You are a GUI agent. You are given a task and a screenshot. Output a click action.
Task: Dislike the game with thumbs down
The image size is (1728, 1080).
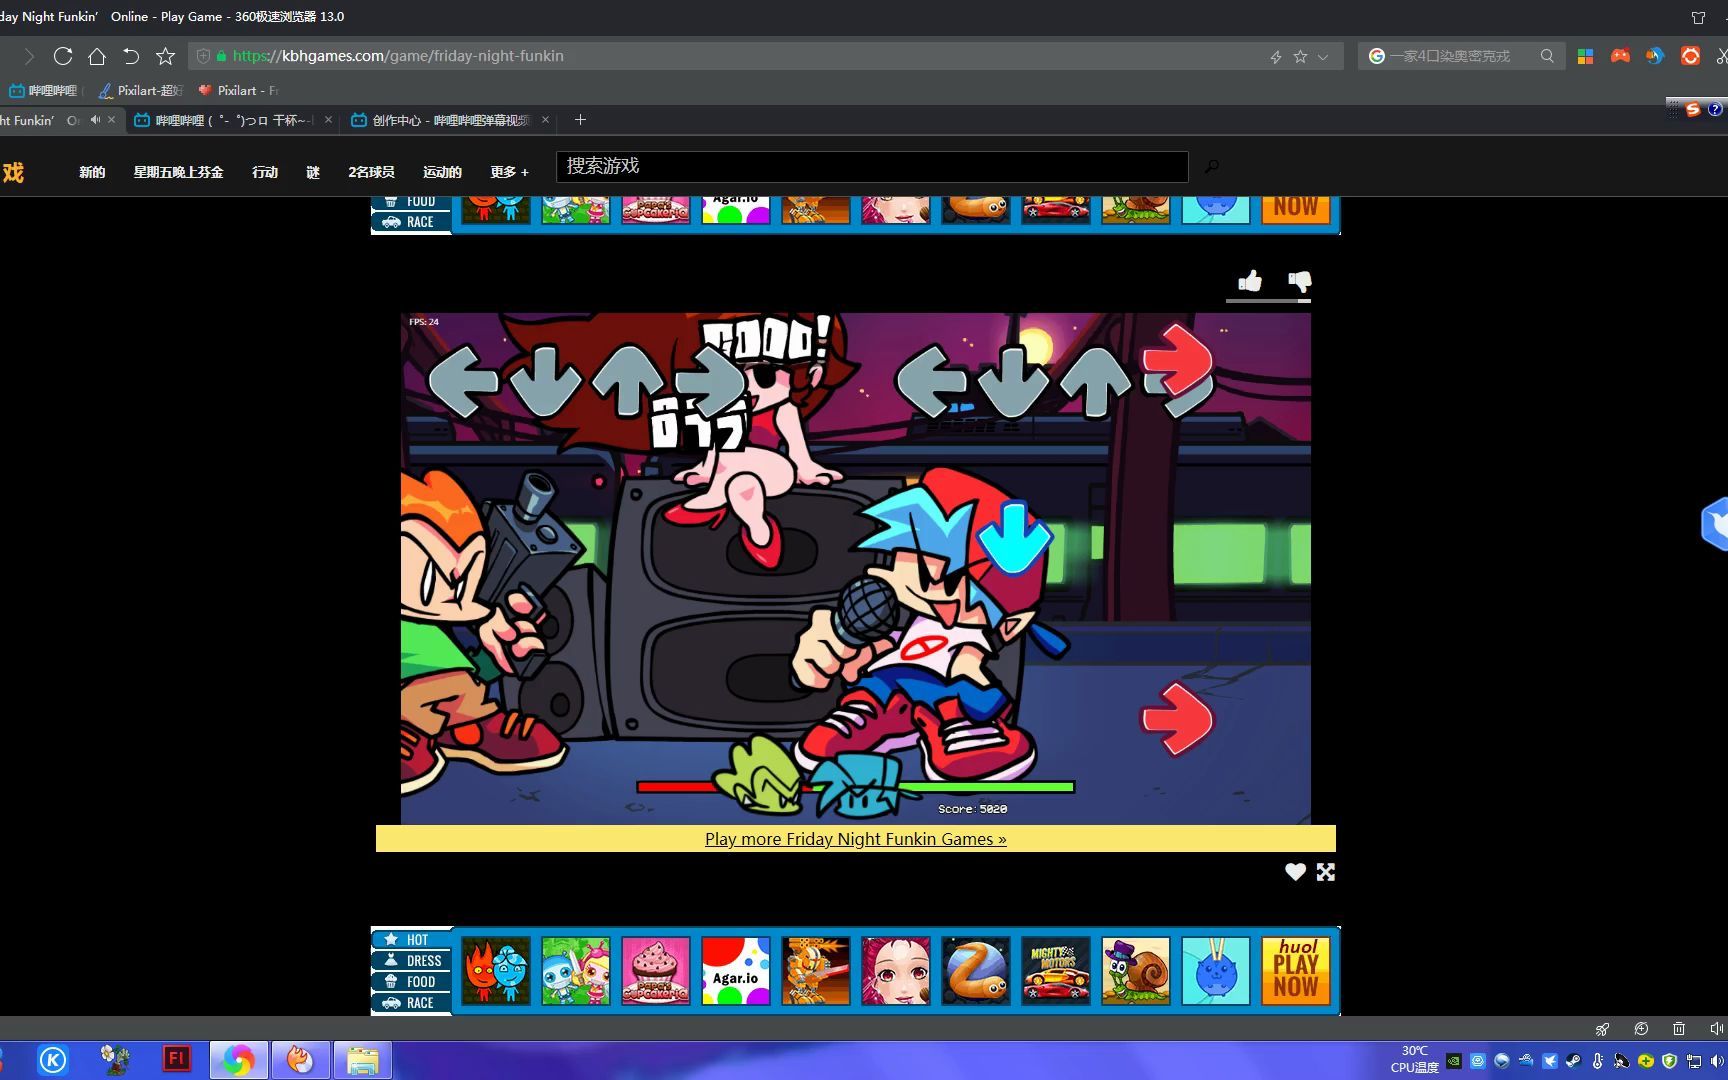(x=1299, y=281)
